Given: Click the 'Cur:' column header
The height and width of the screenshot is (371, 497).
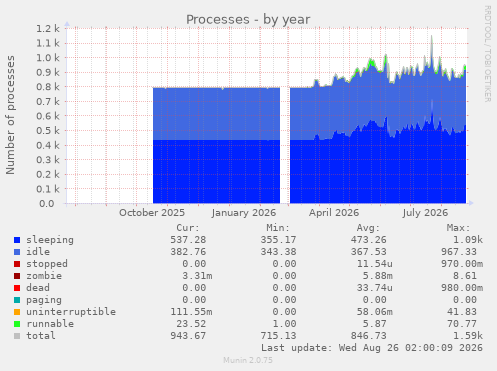Looking at the screenshot, I should [x=188, y=228].
